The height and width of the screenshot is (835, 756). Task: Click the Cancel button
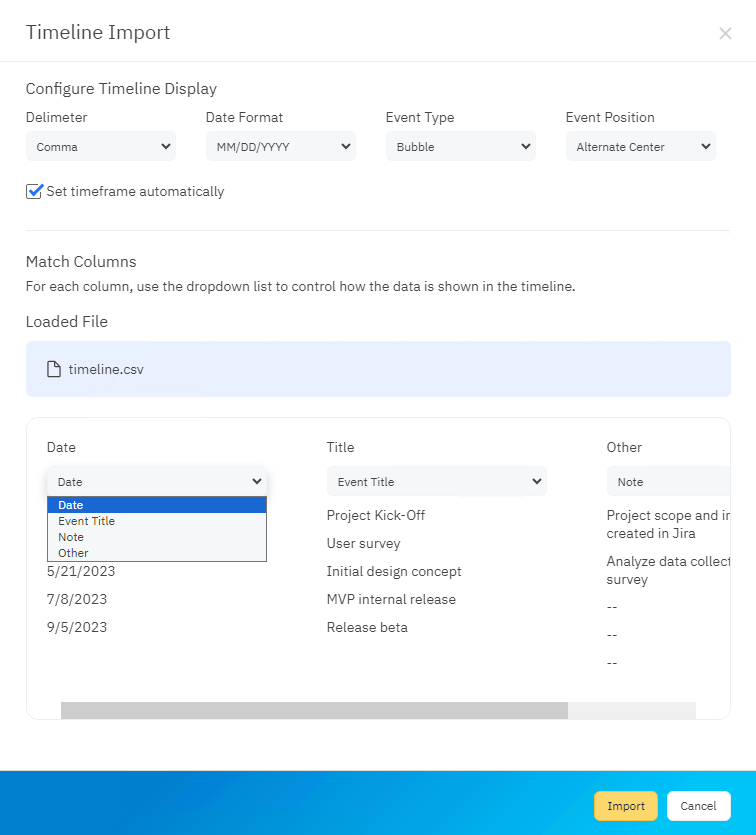[698, 806]
